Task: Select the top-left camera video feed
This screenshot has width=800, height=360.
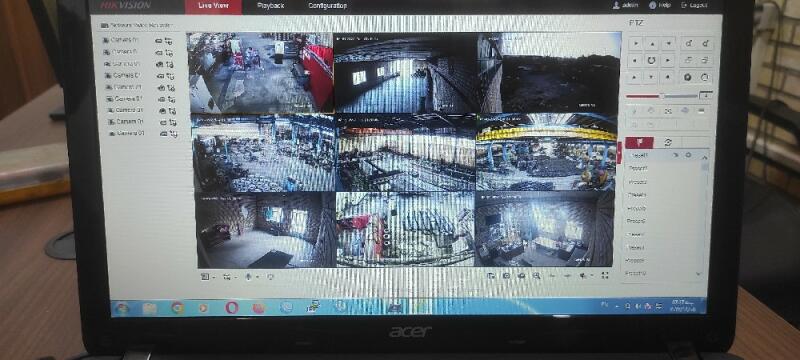Action: point(260,72)
